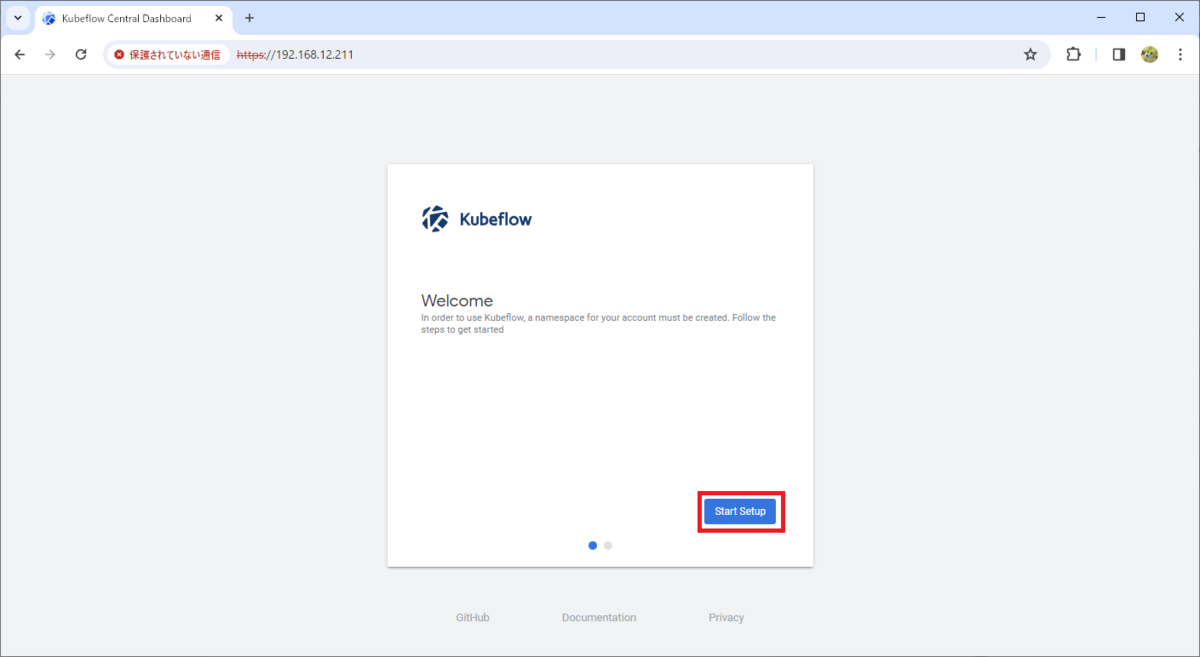Viewport: 1200px width, 657px height.
Task: Minimize the browser window
Action: (1099, 17)
